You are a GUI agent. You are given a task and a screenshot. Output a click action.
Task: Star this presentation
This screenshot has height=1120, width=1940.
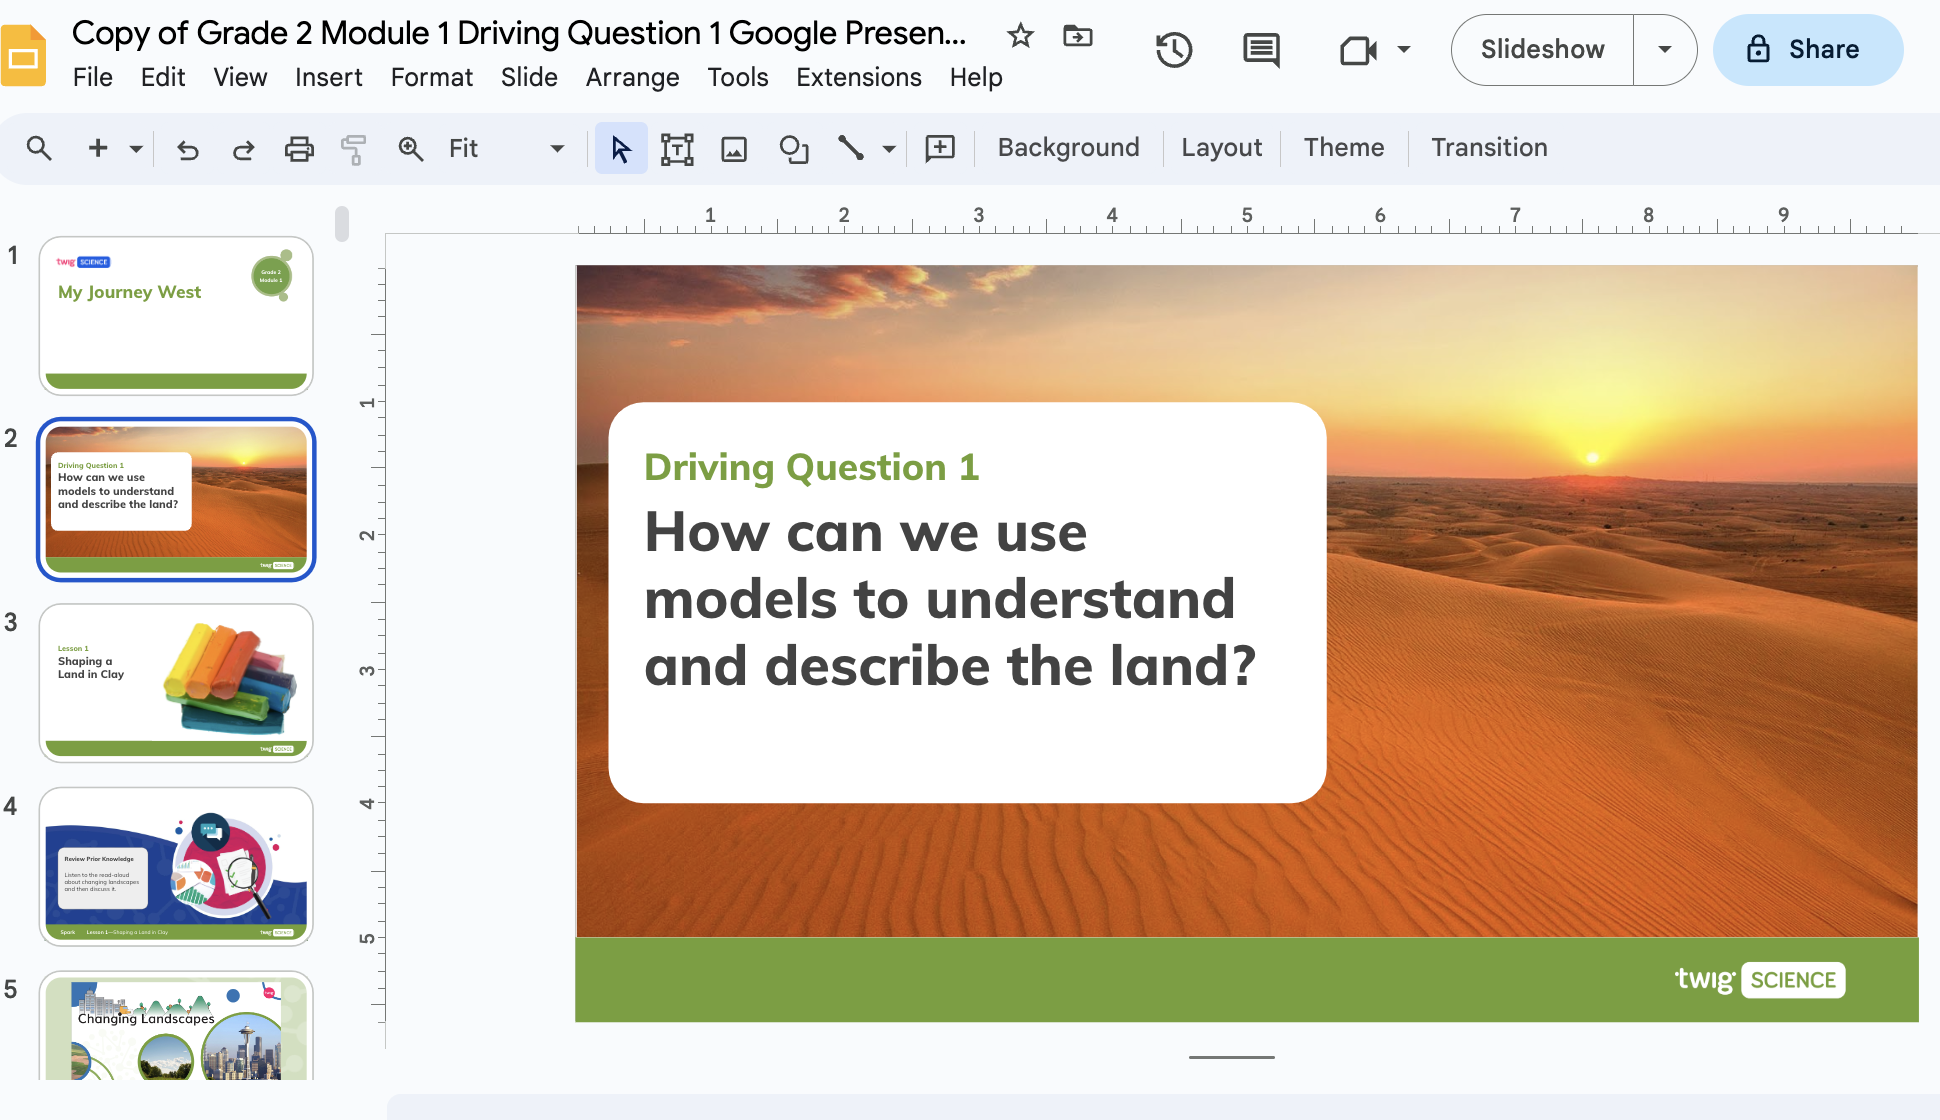coord(1020,36)
